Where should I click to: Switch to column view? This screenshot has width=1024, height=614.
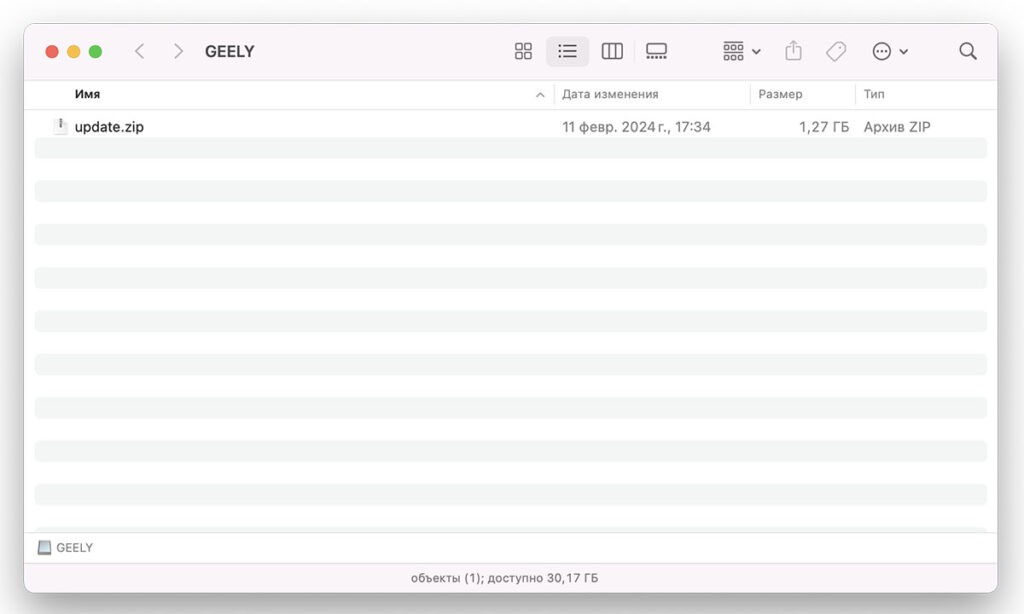tap(612, 51)
